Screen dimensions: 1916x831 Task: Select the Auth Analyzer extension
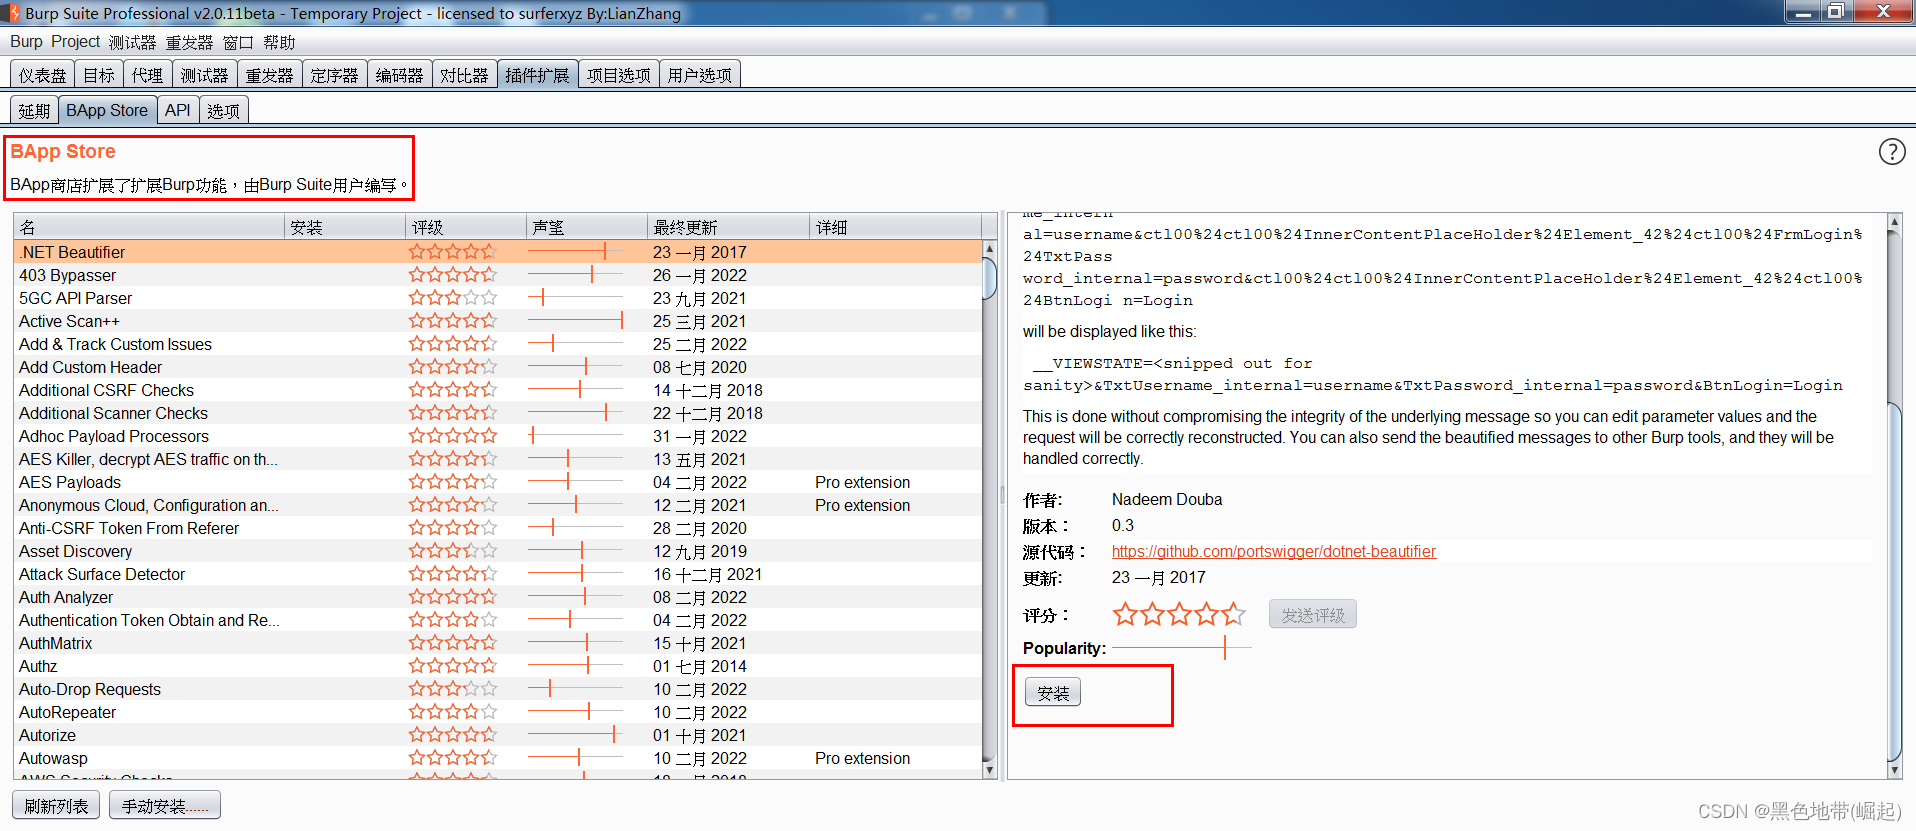pyautogui.click(x=498, y=597)
